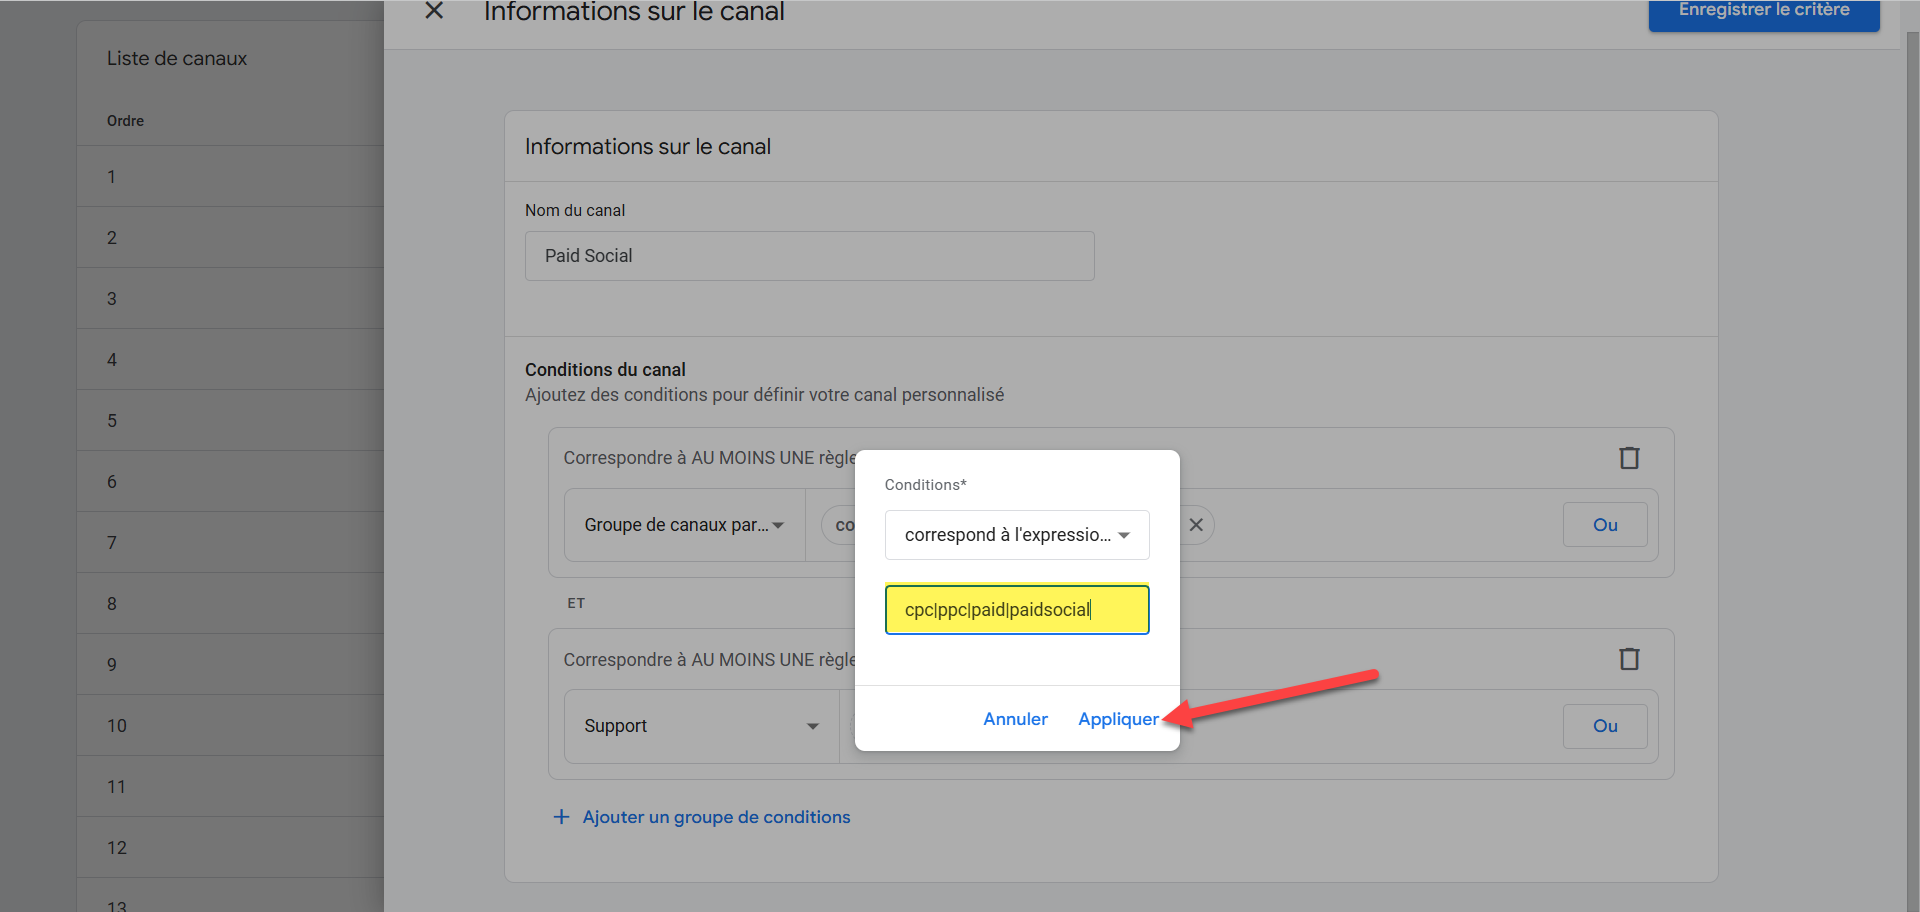Open the match type condition dropdown
1920x912 pixels.
click(x=1016, y=535)
